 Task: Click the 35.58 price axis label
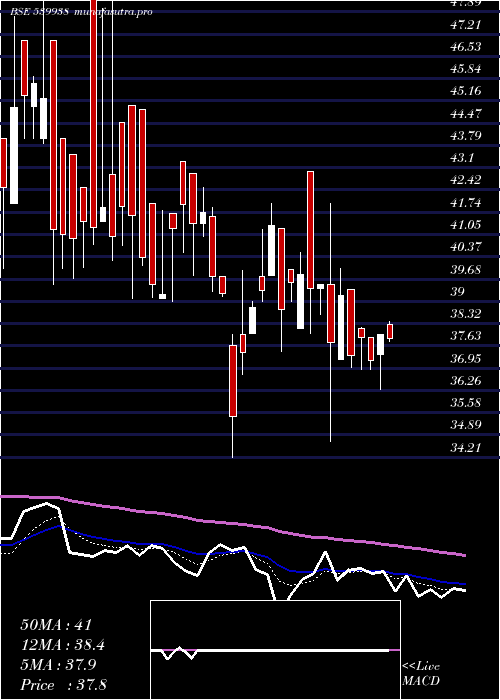466,403
